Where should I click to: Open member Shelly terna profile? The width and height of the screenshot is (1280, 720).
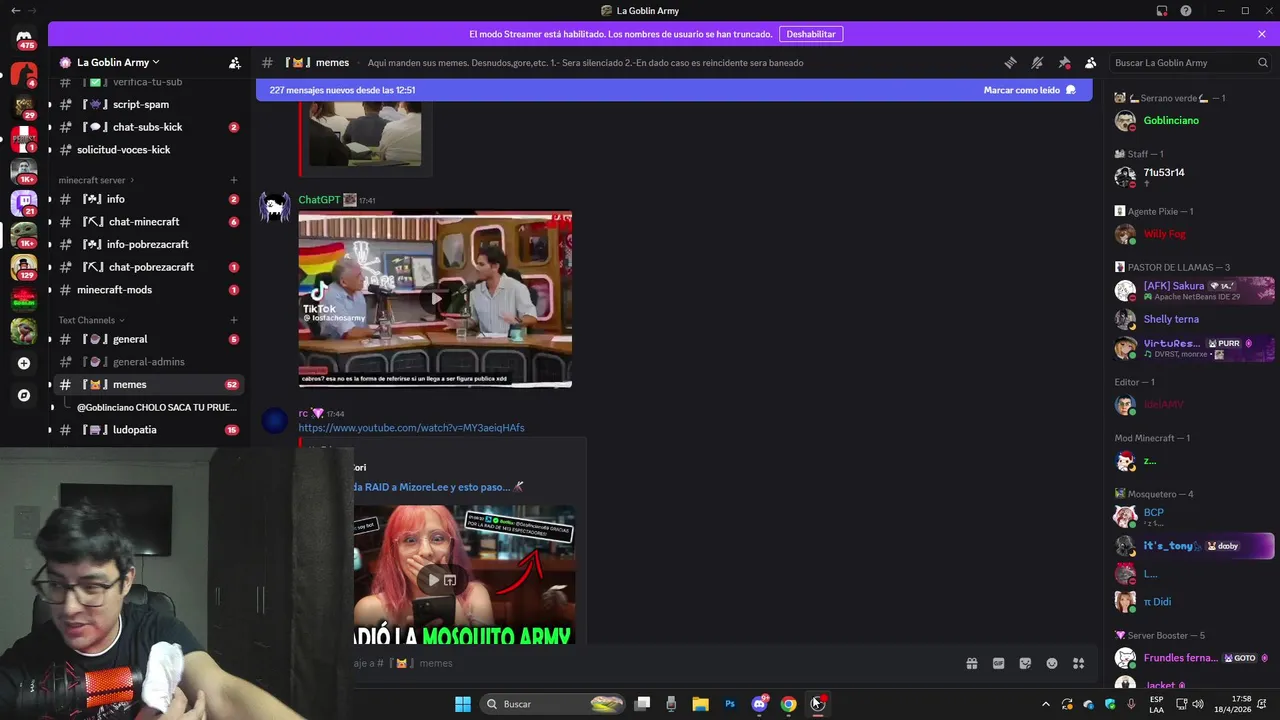click(1192, 319)
